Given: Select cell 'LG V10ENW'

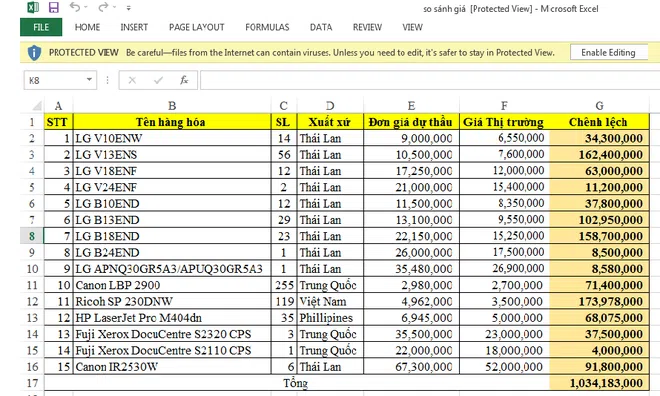Looking at the screenshot, I should tap(172, 138).
